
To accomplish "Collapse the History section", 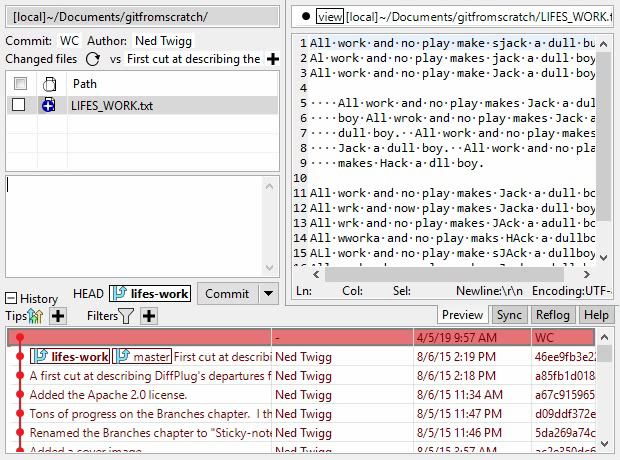I will pos(11,298).
